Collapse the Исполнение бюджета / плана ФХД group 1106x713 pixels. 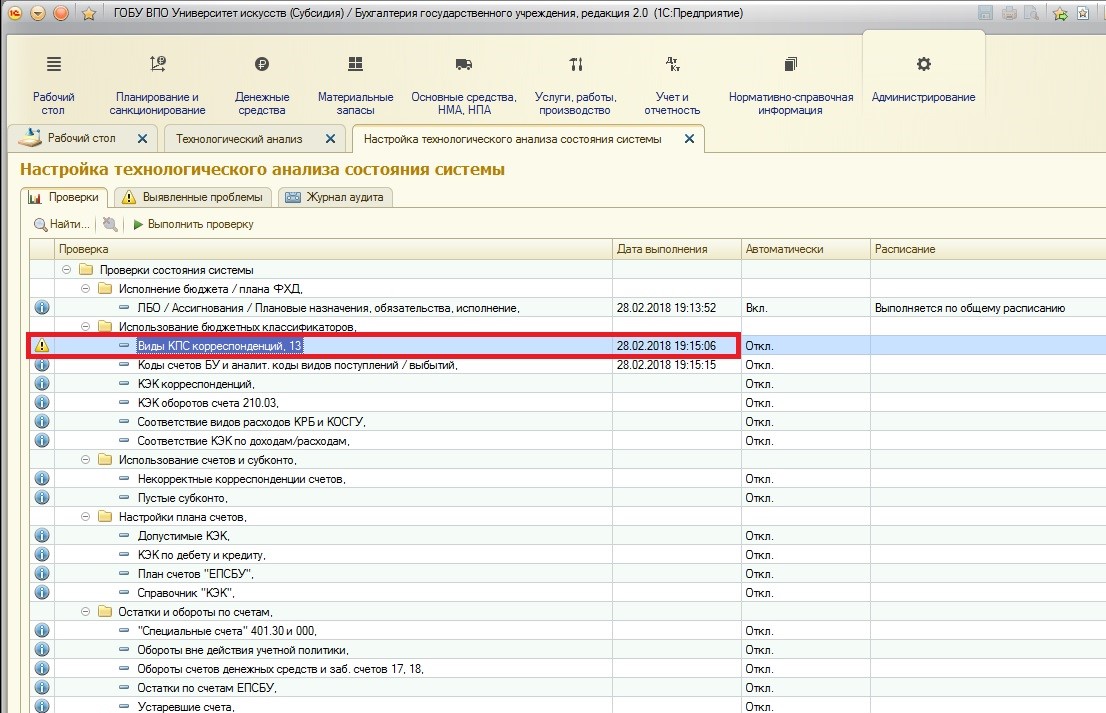(86, 289)
